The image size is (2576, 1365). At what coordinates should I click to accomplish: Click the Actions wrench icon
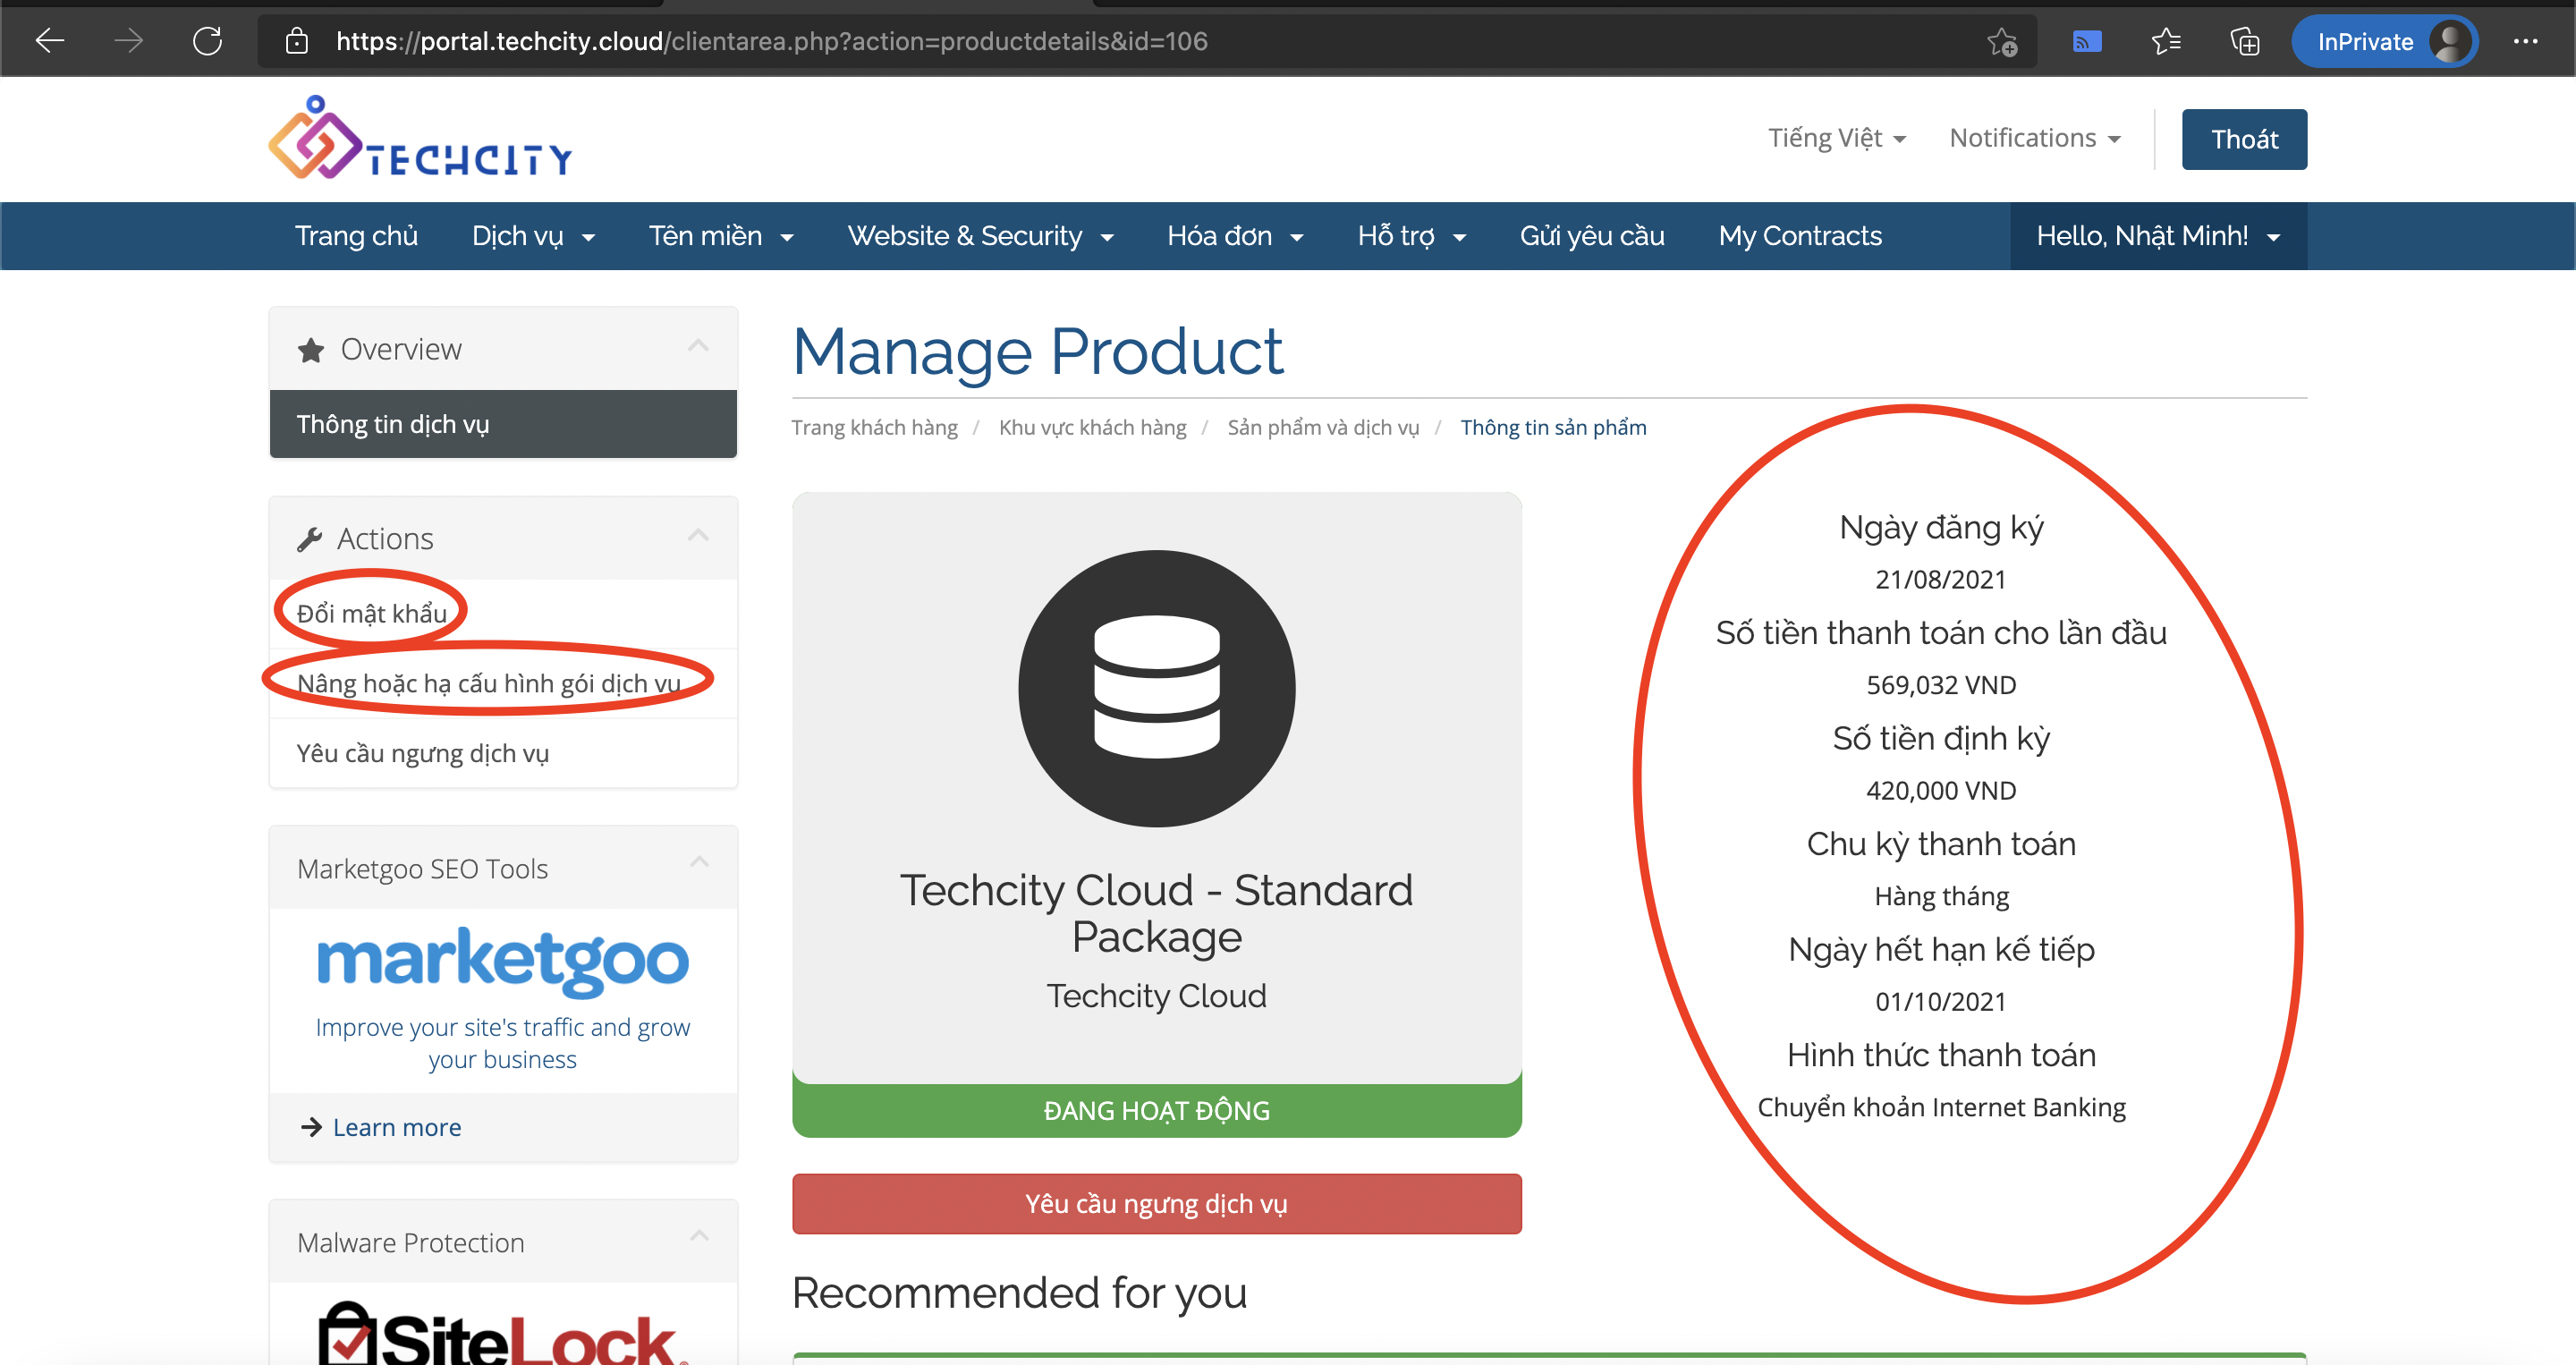click(310, 539)
